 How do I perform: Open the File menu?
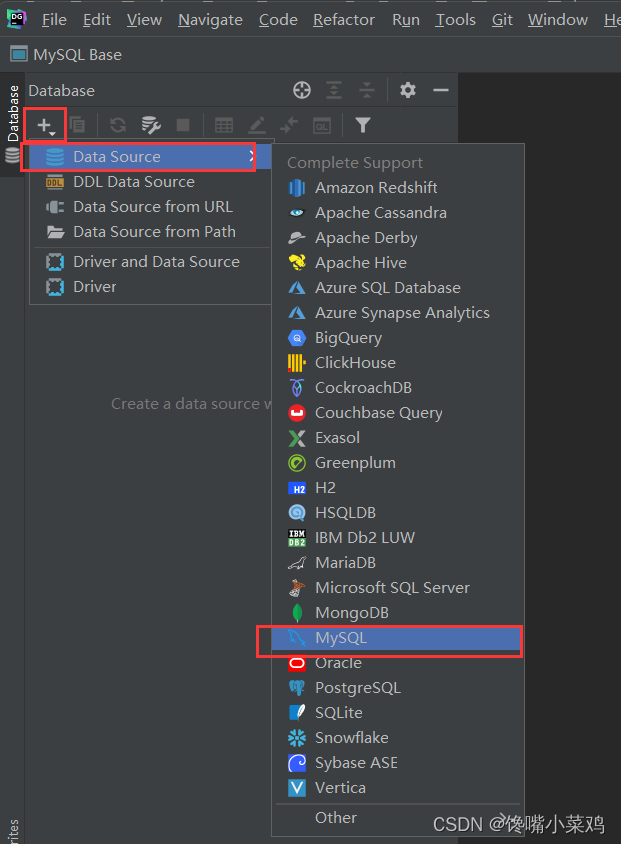click(x=54, y=20)
